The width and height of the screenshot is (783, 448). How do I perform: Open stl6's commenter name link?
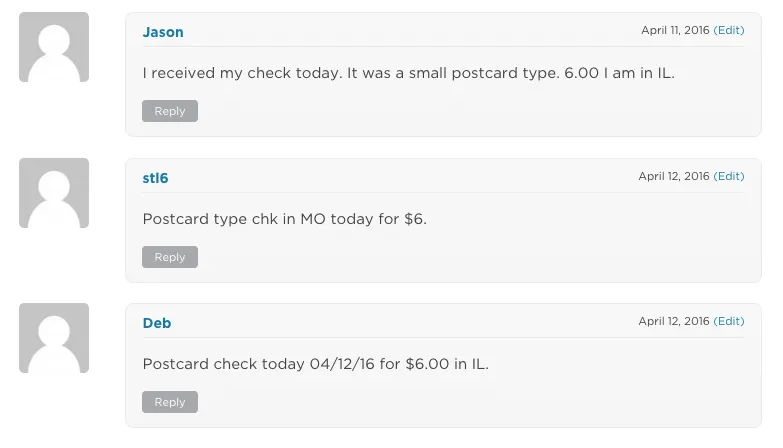(x=155, y=178)
